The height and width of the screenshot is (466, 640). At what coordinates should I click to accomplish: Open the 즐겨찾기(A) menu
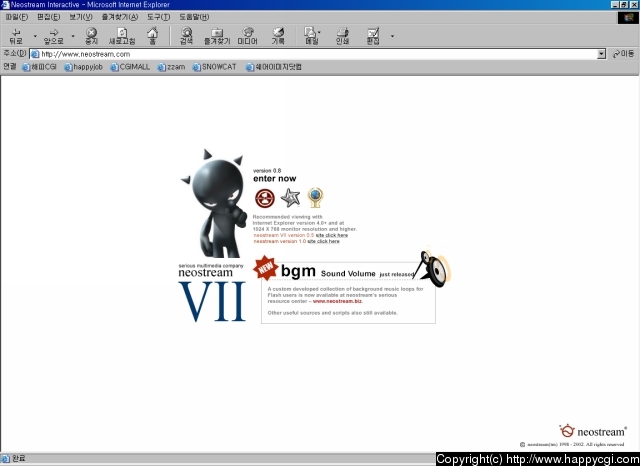[x=120, y=17]
